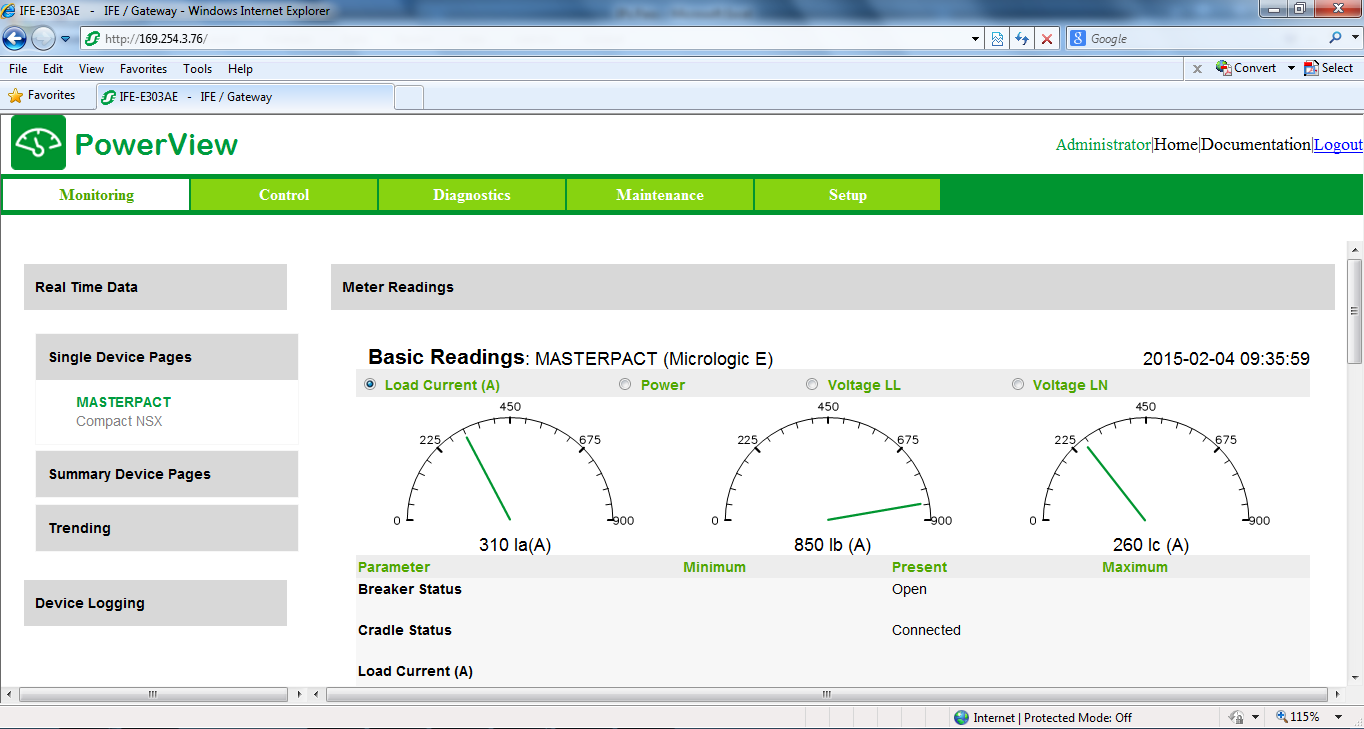Click the Internet zone globe icon
The width and height of the screenshot is (1364, 729).
[x=961, y=717]
